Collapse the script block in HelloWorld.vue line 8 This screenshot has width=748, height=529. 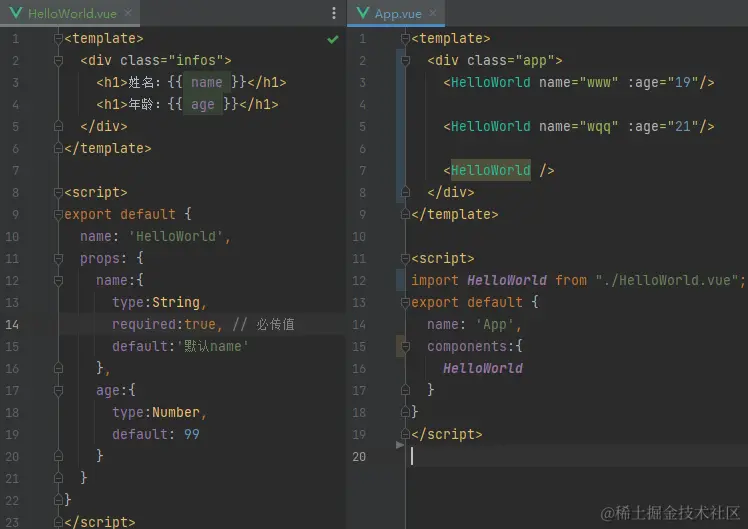point(58,193)
